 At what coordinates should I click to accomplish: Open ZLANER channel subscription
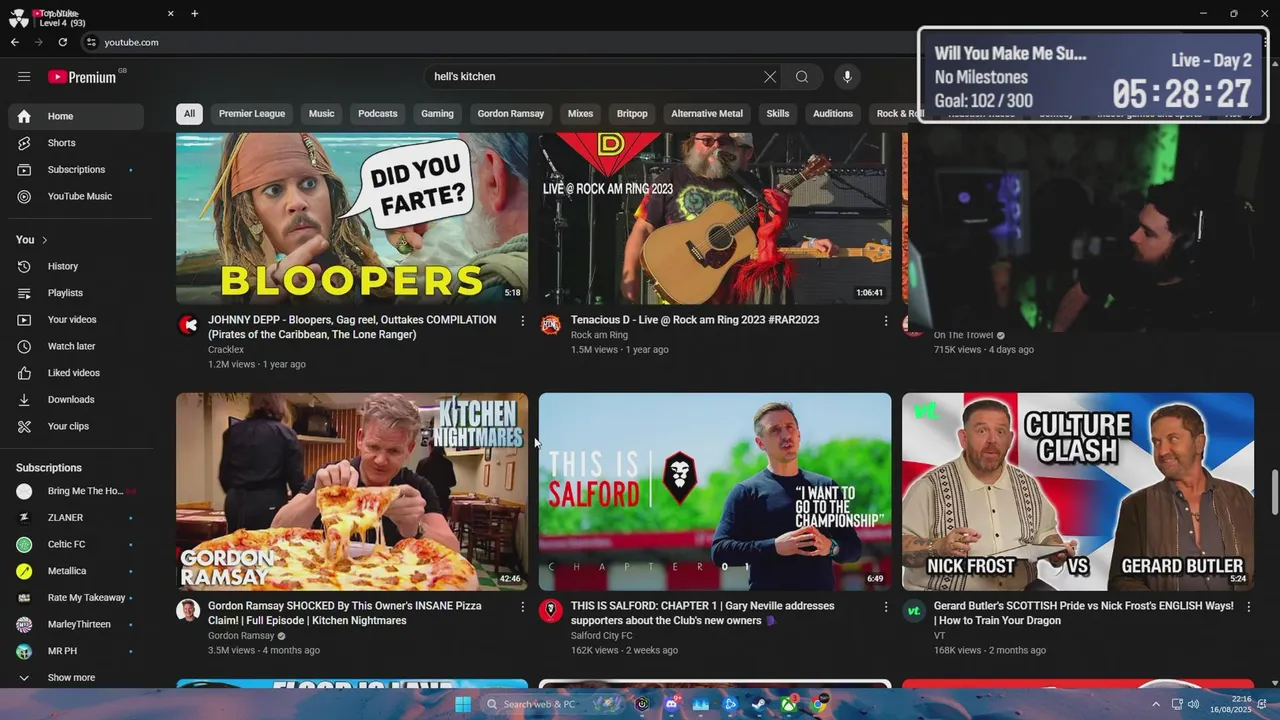pos(76,518)
